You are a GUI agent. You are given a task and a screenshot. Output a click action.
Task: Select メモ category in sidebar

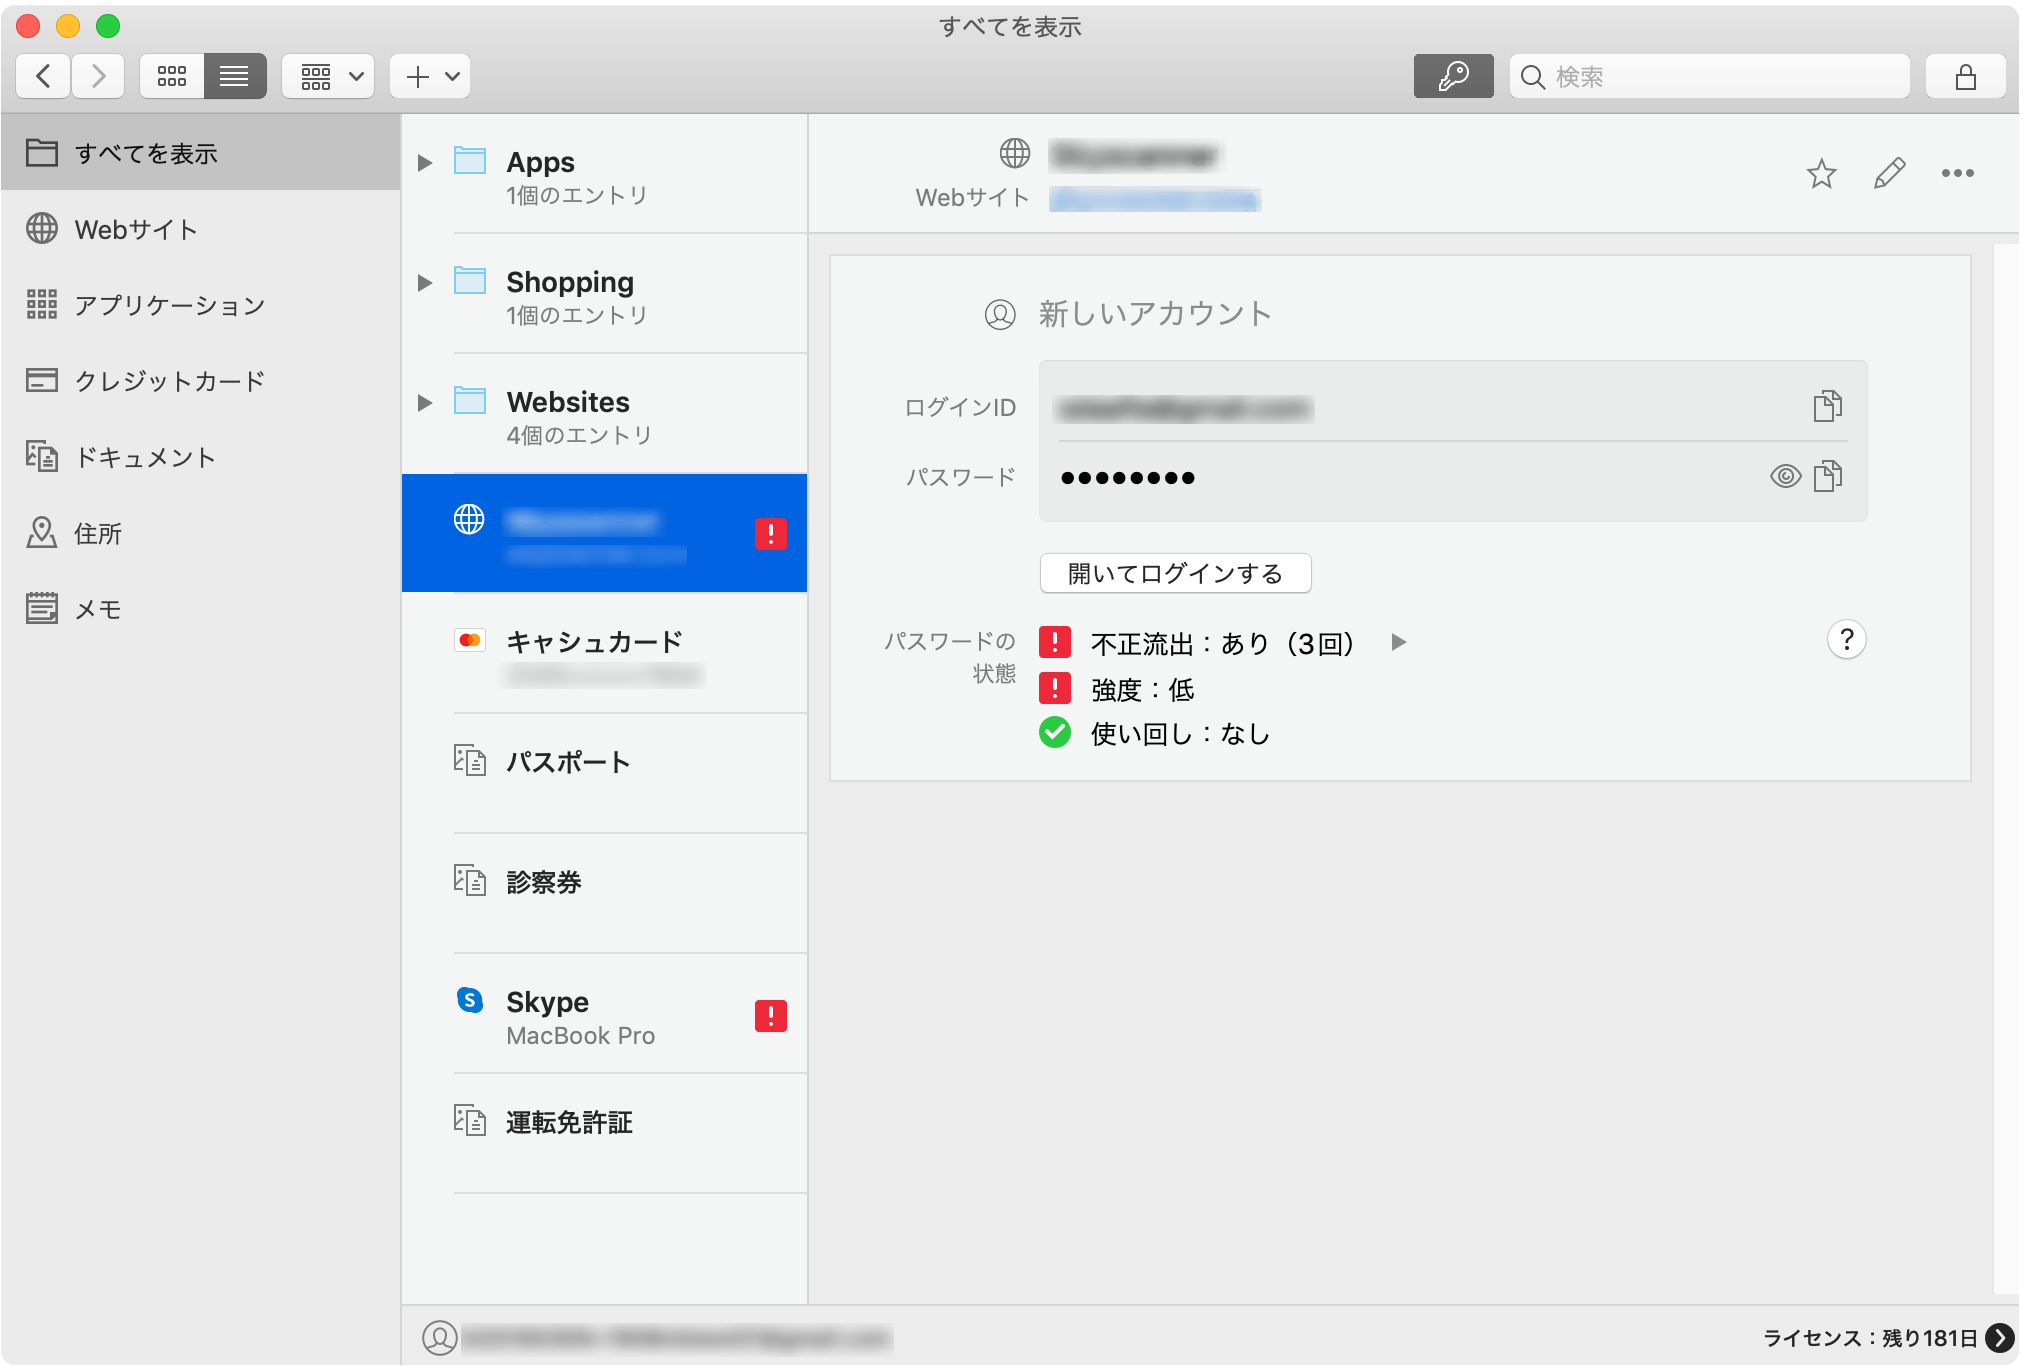click(200, 609)
